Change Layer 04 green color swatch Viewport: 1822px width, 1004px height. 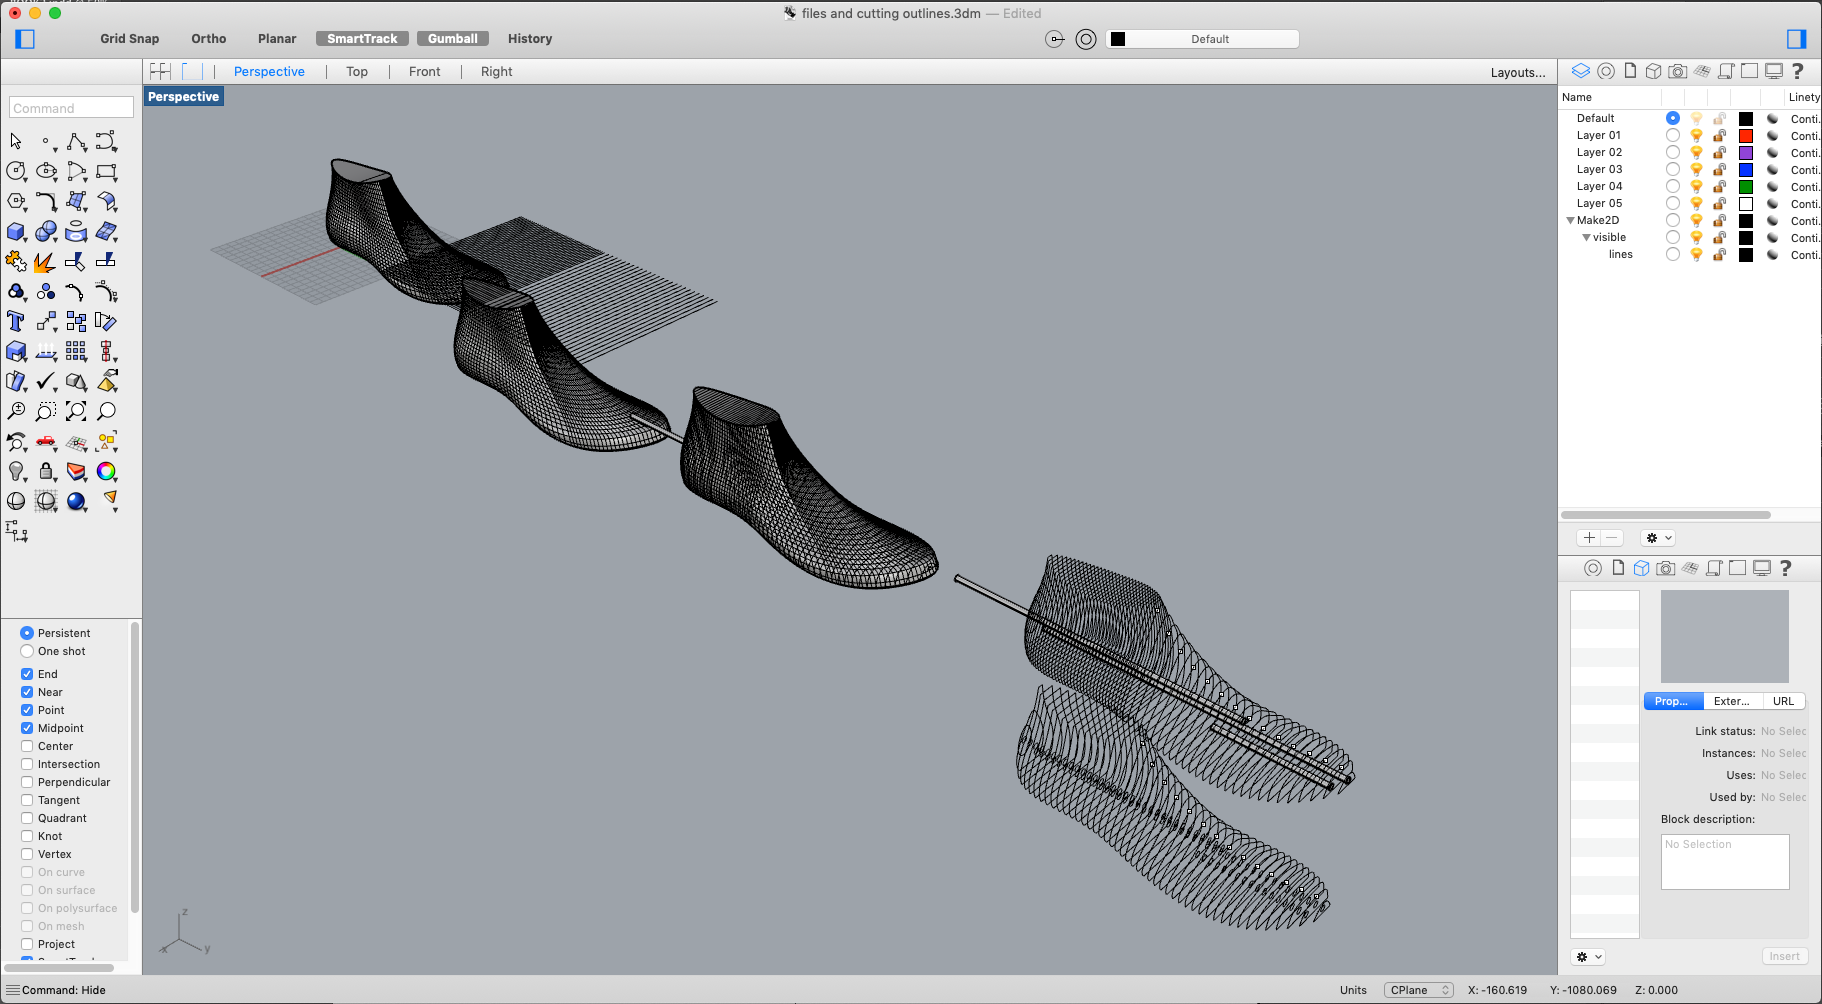click(1746, 186)
